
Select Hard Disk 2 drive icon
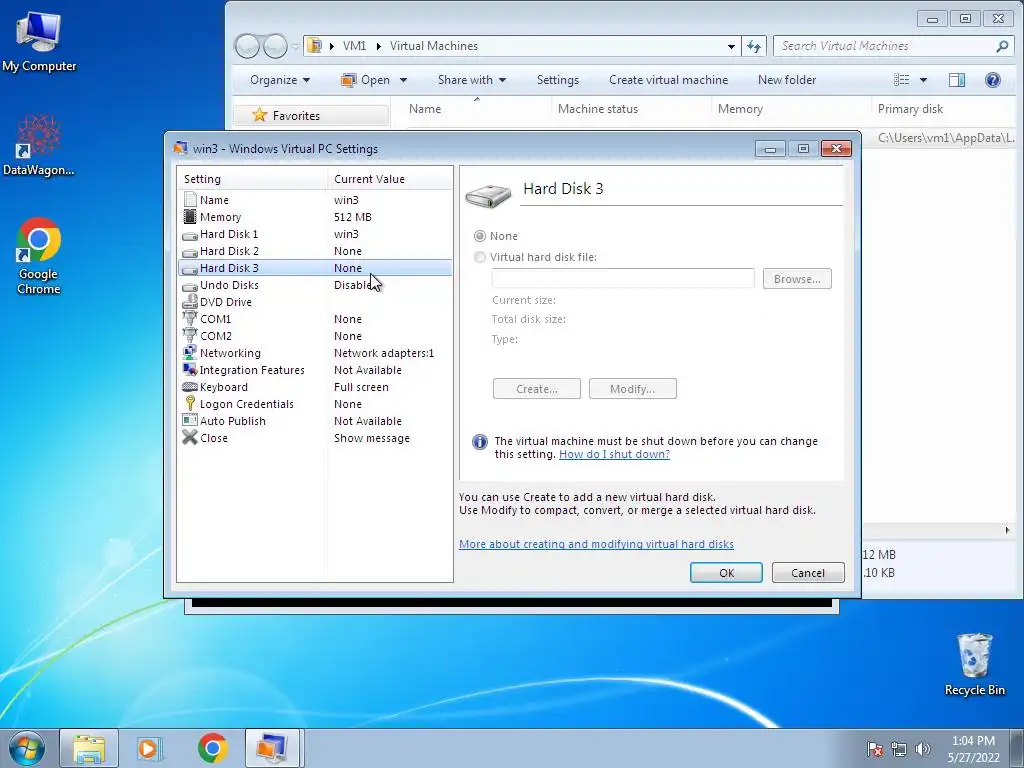pos(189,251)
